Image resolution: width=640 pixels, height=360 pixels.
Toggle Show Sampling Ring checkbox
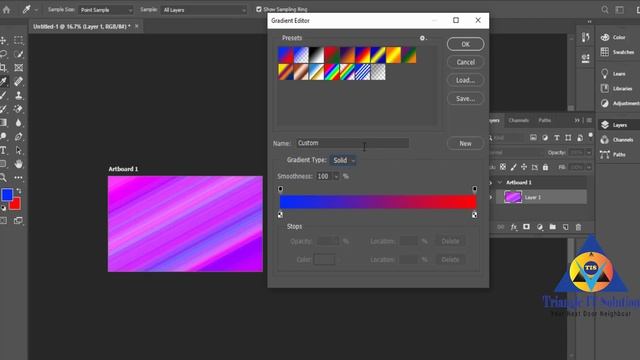click(259, 9)
